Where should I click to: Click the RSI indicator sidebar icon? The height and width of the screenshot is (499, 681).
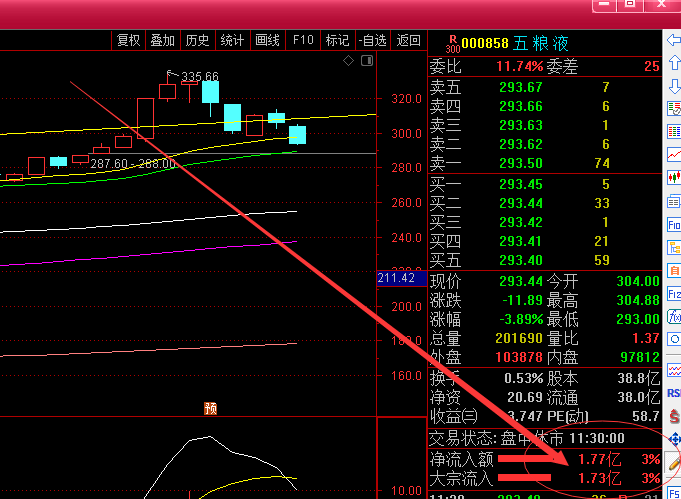674,393
